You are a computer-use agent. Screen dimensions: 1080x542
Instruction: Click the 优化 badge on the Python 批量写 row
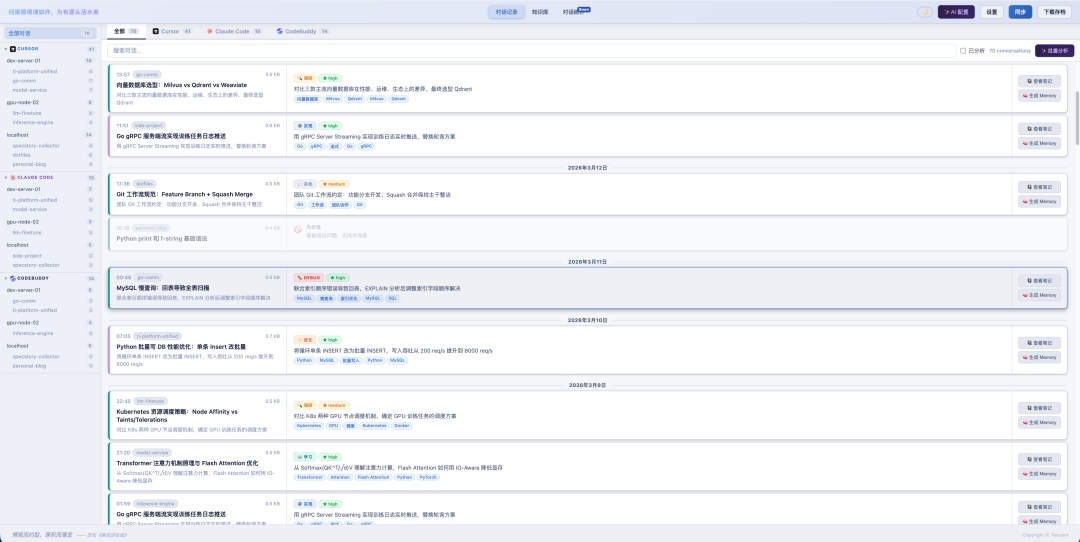click(304, 340)
